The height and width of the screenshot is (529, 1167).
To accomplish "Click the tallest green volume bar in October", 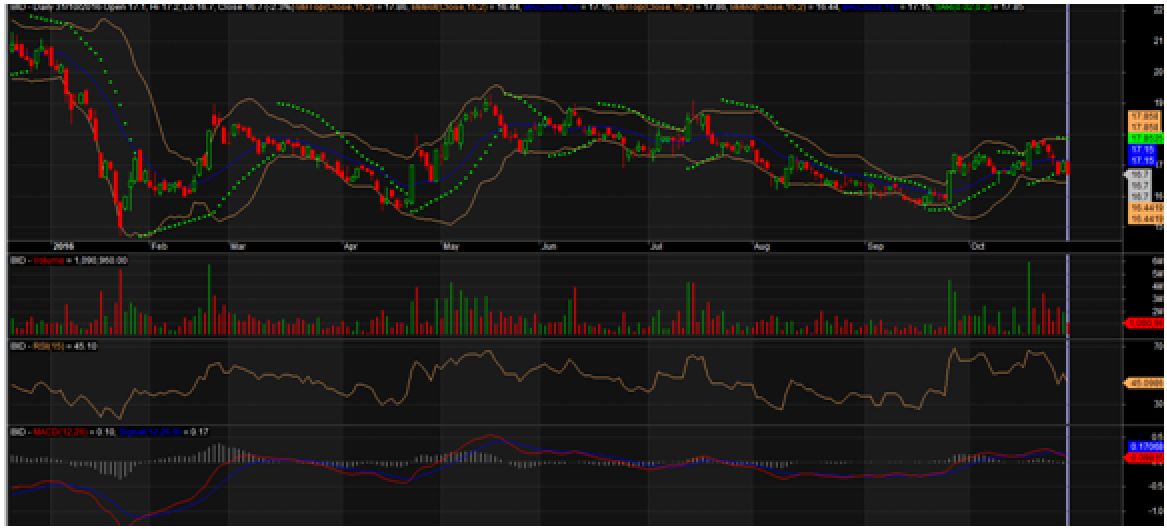I will pos(1029,298).
